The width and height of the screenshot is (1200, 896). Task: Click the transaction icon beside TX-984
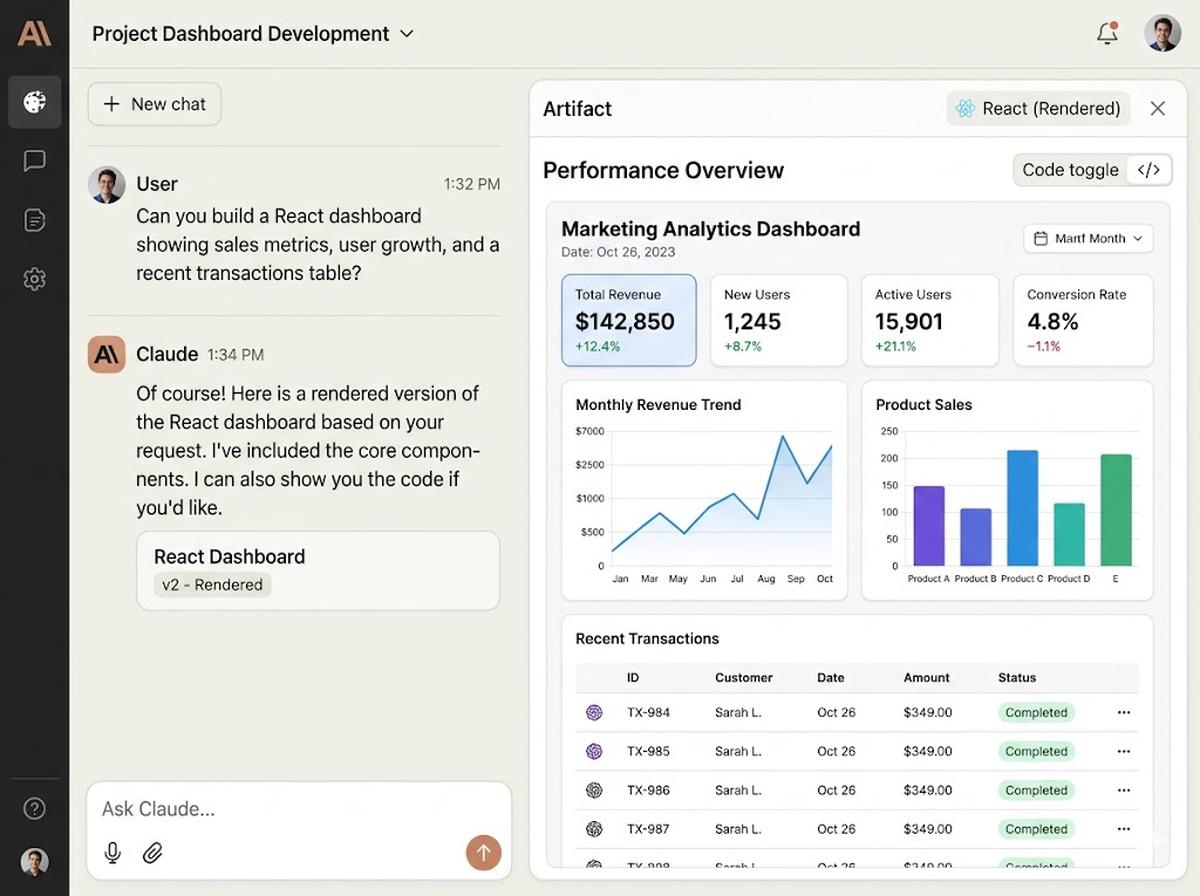(594, 713)
